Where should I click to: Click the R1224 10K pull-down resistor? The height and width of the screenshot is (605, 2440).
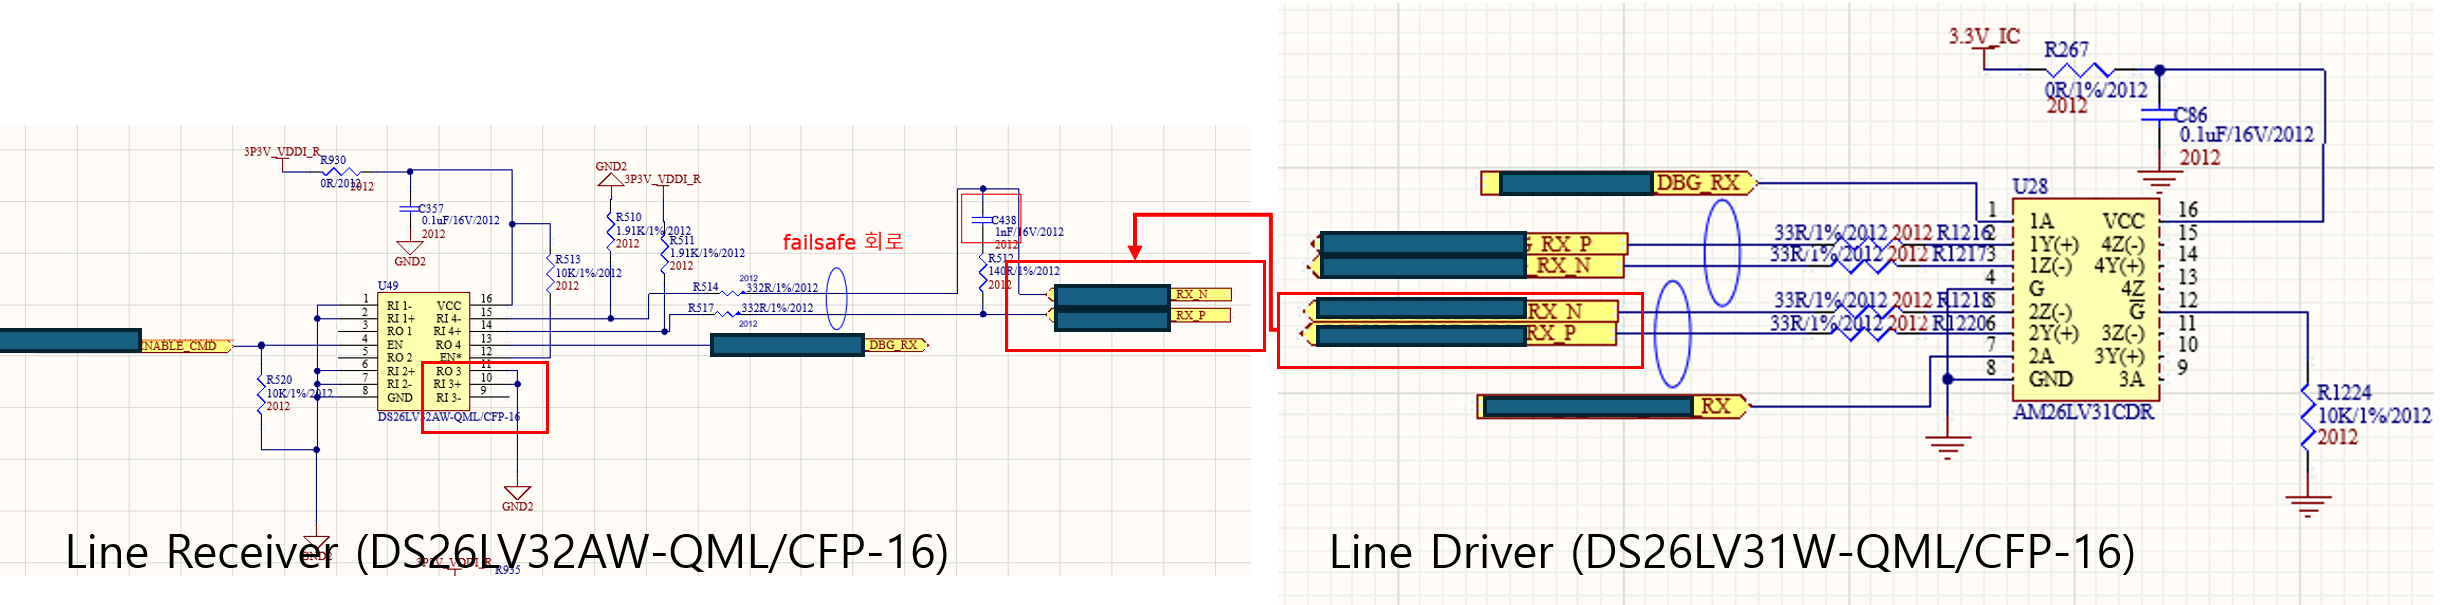coord(2308,415)
